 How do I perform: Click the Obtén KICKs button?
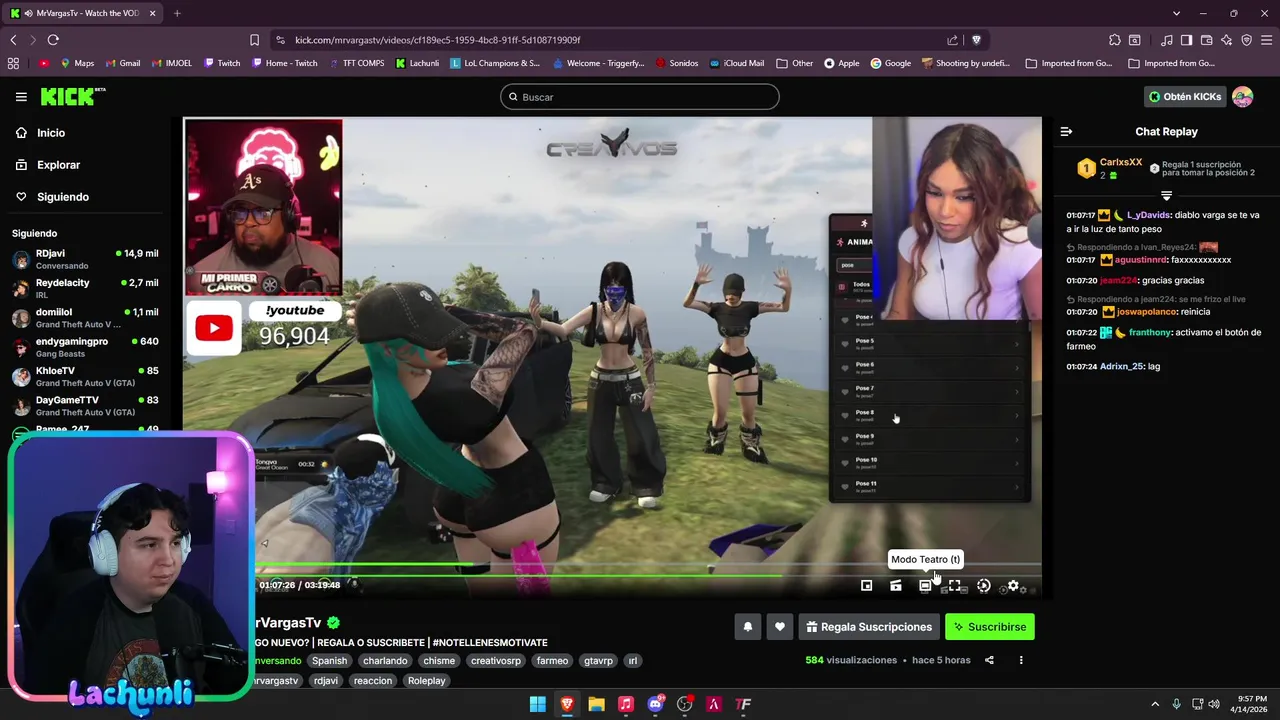point(1185,97)
